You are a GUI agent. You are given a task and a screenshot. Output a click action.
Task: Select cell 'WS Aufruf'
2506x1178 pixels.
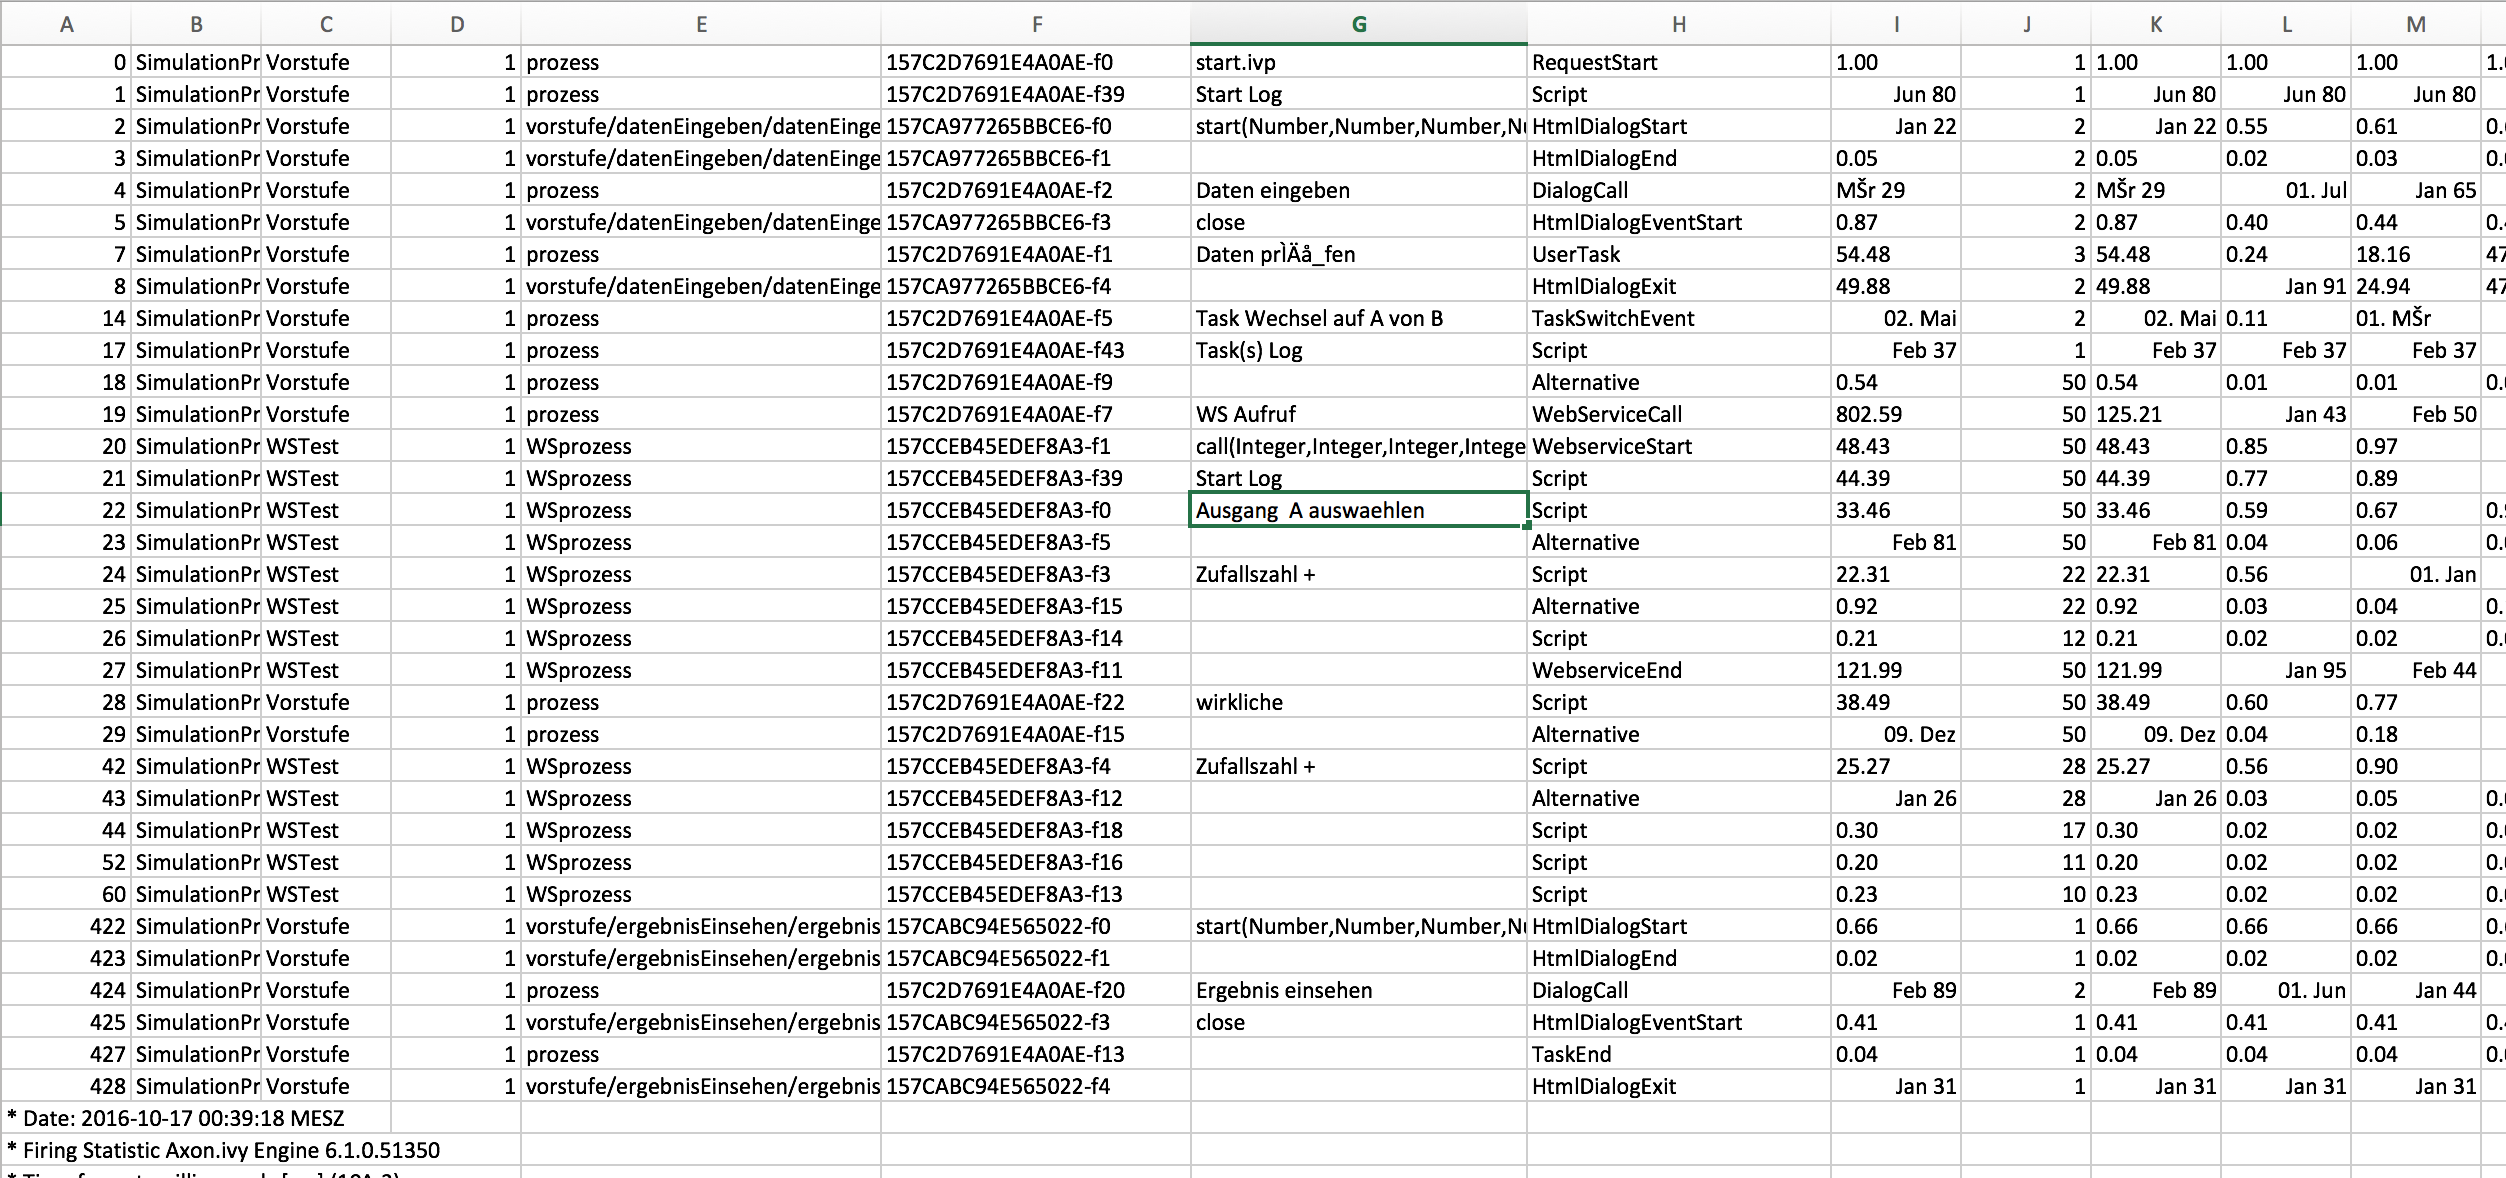click(1359, 414)
